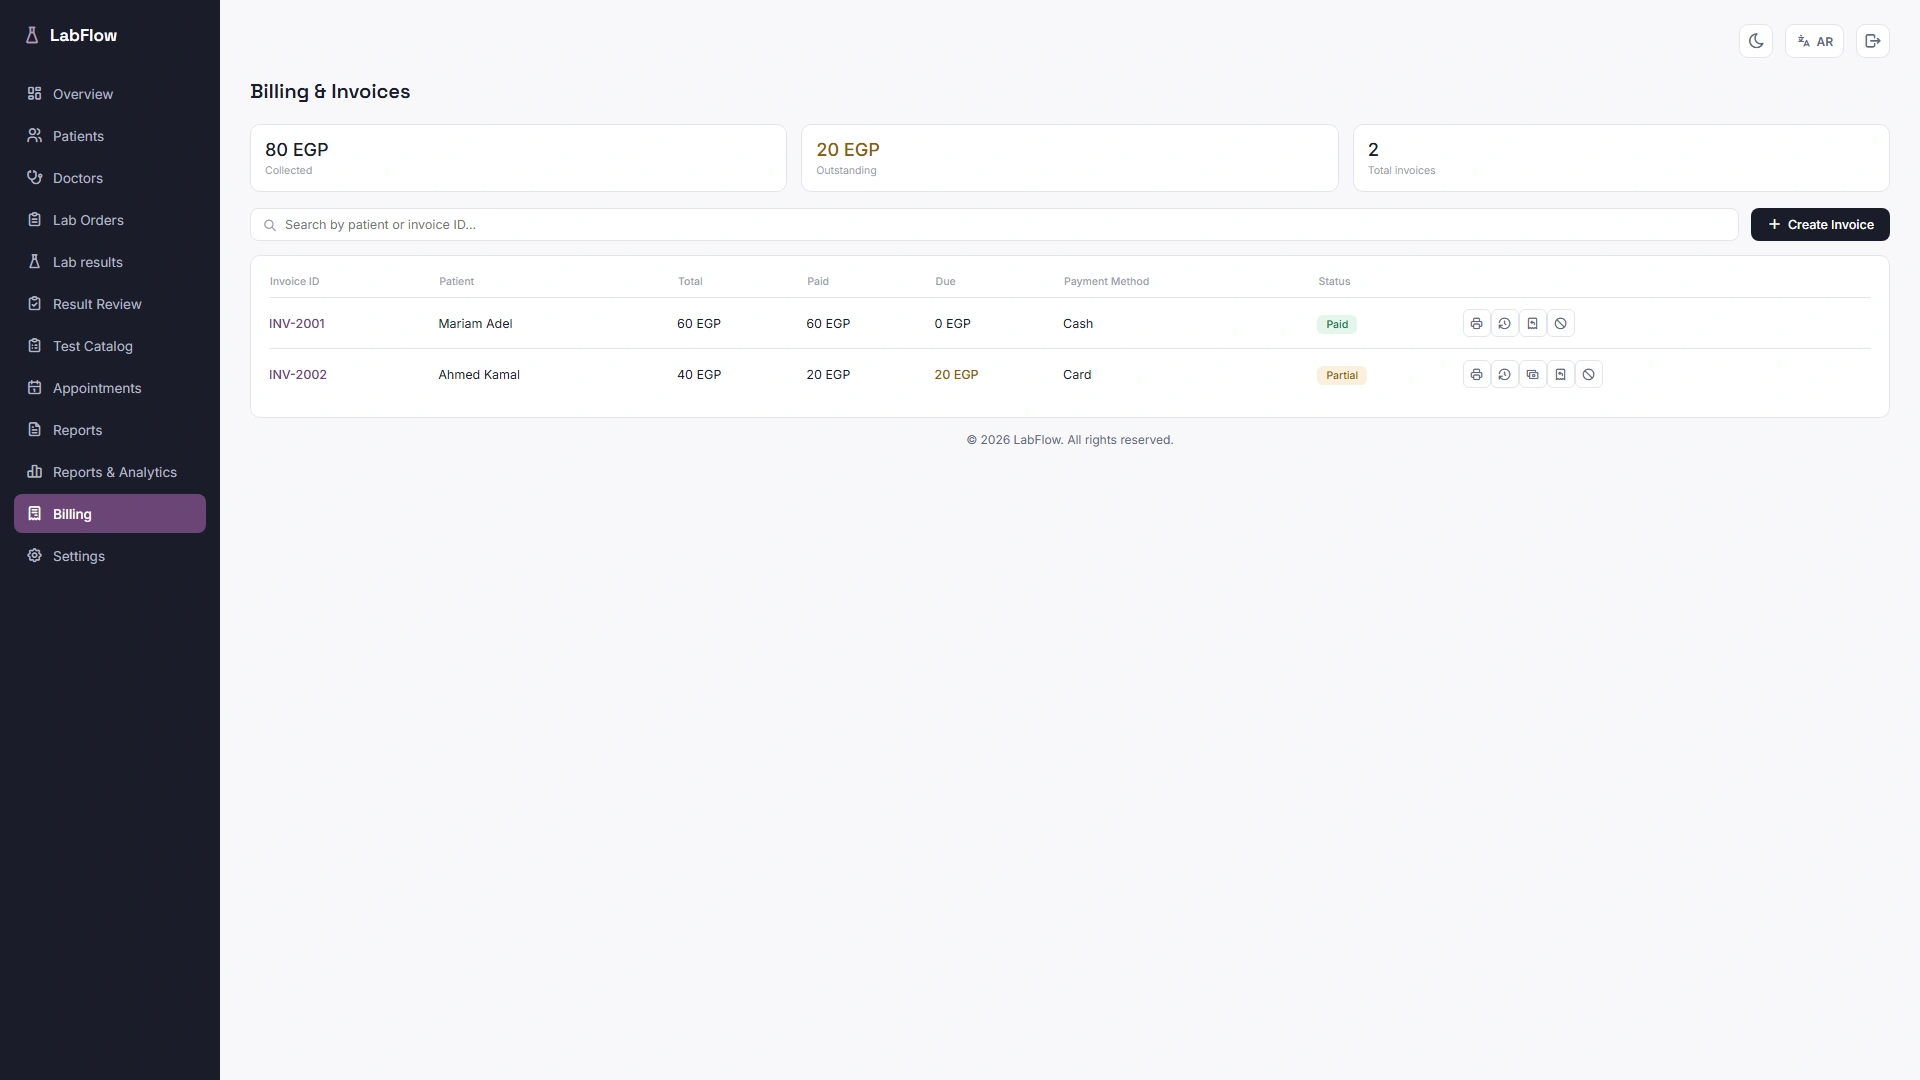Image resolution: width=1920 pixels, height=1080 pixels.
Task: Open invoice link INV-2002
Action: (298, 374)
